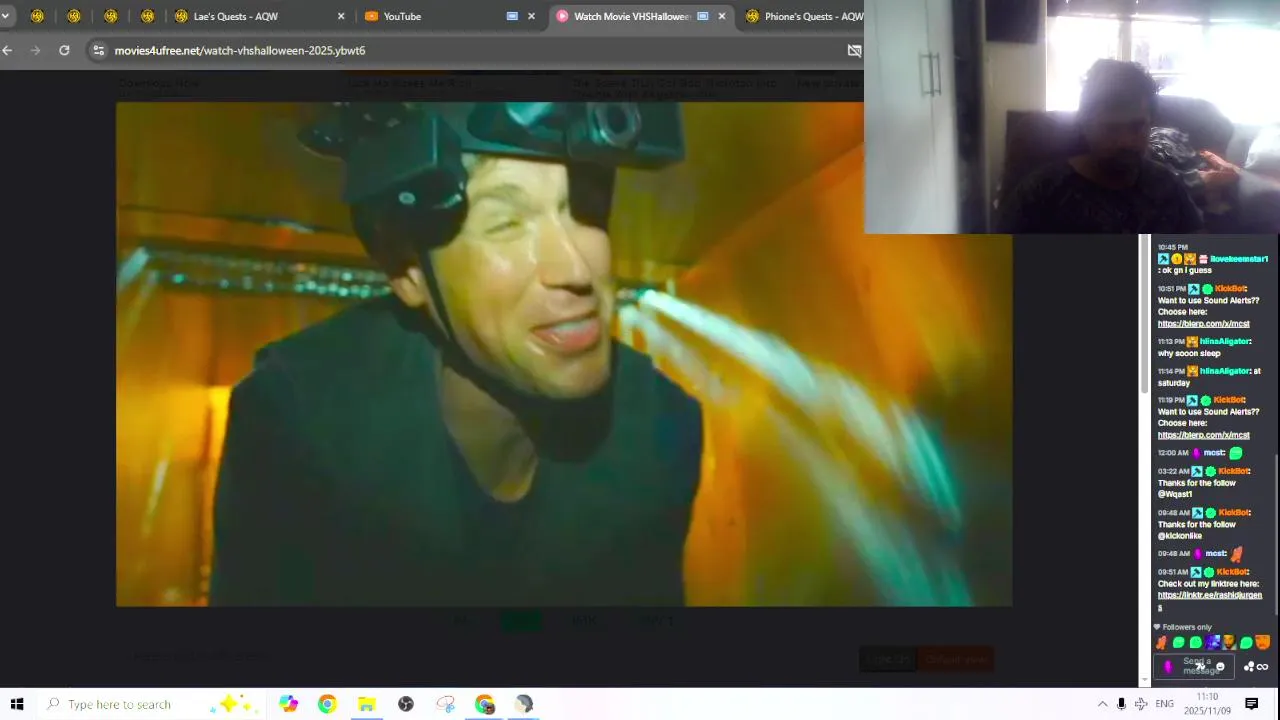The height and width of the screenshot is (720, 1280).
Task: Click the pink identity badge in chat input
Action: [1167, 667]
